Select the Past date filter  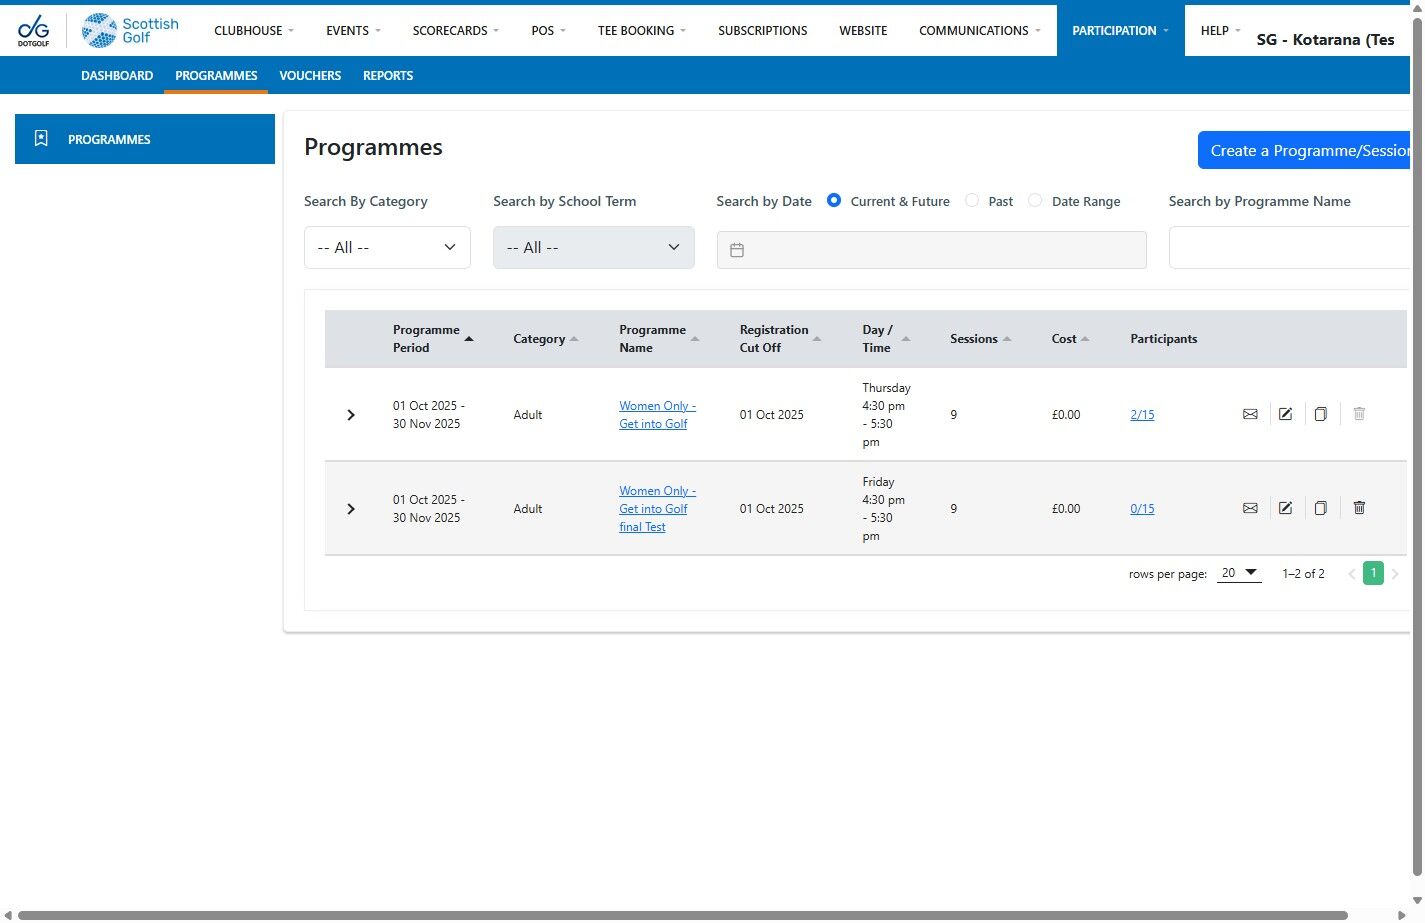coord(972,201)
